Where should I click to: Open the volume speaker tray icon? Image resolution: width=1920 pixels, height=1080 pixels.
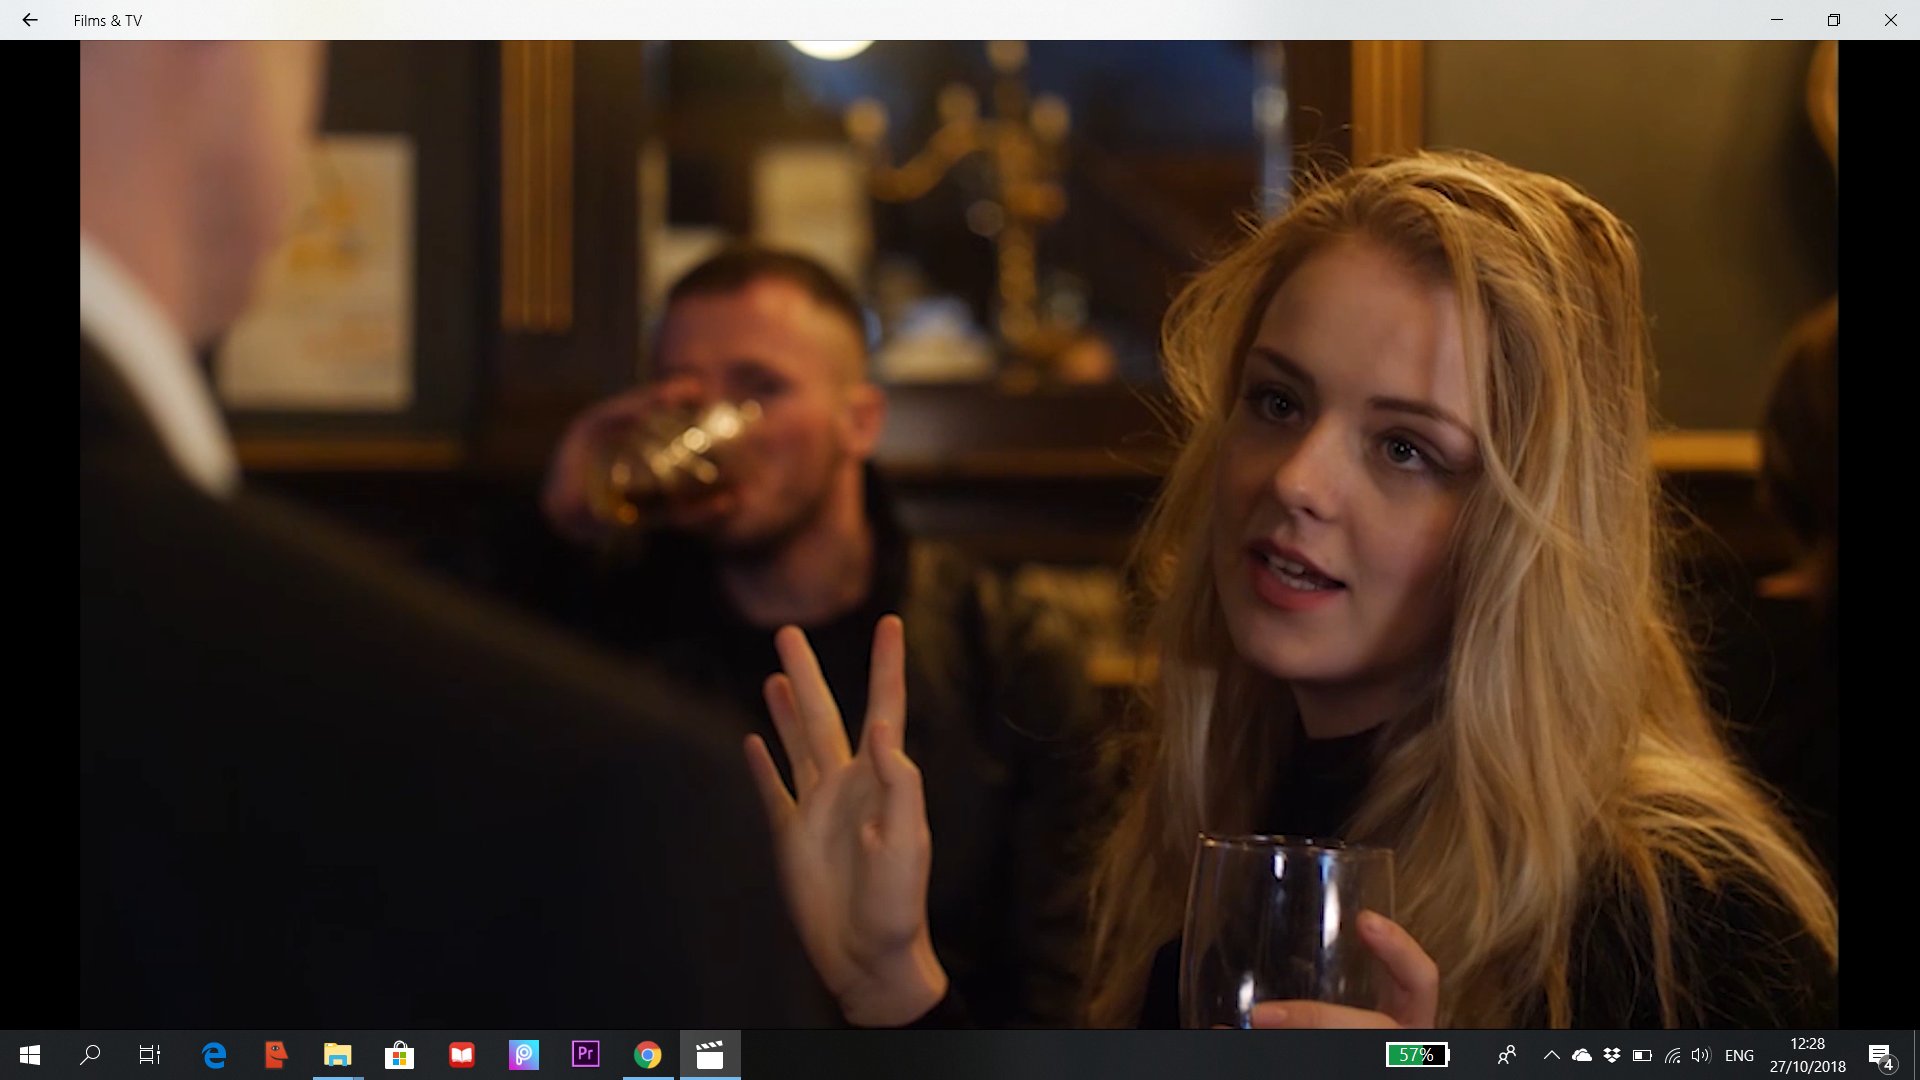coord(1701,1055)
